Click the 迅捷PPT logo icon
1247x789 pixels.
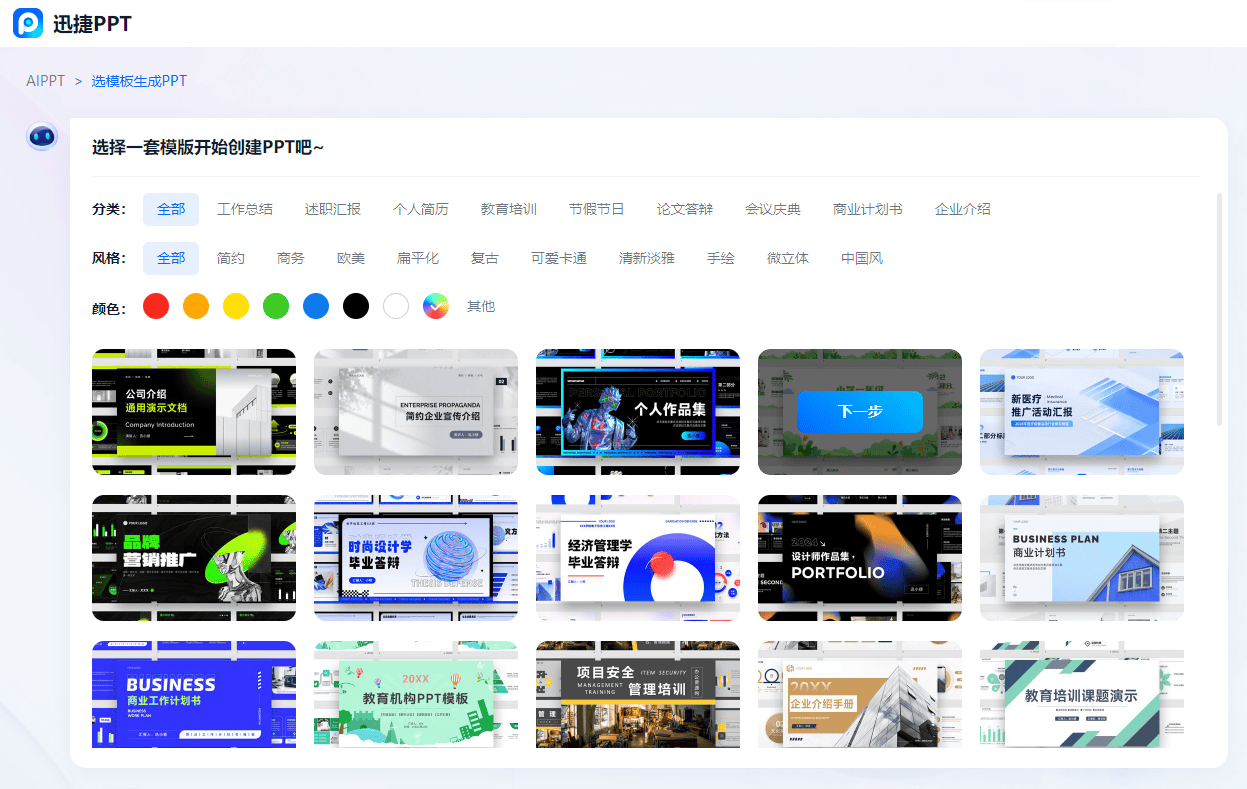point(28,23)
